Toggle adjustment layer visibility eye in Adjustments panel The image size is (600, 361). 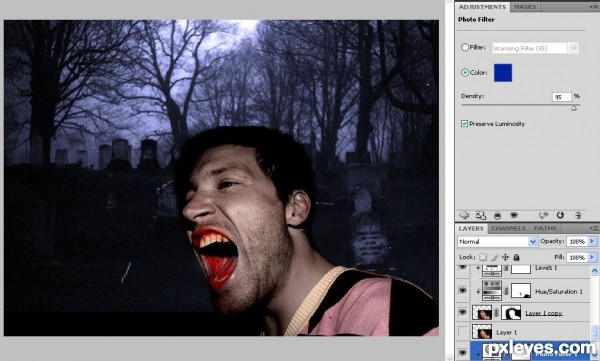514,216
